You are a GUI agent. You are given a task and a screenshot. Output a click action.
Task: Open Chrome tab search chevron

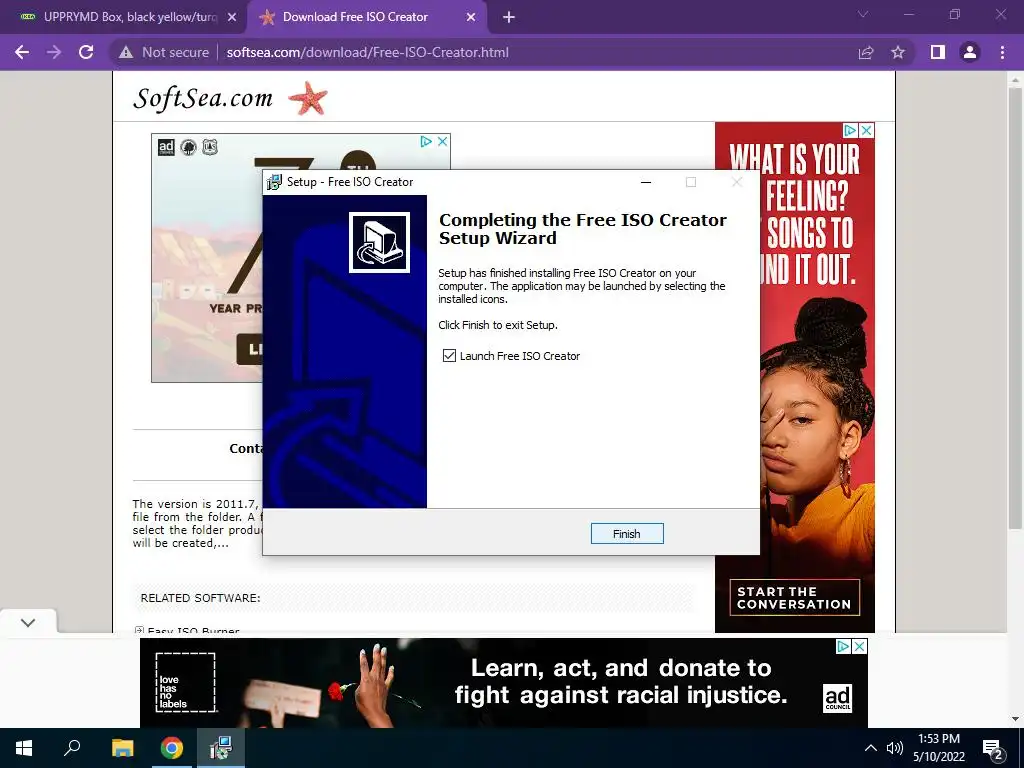pos(863,14)
